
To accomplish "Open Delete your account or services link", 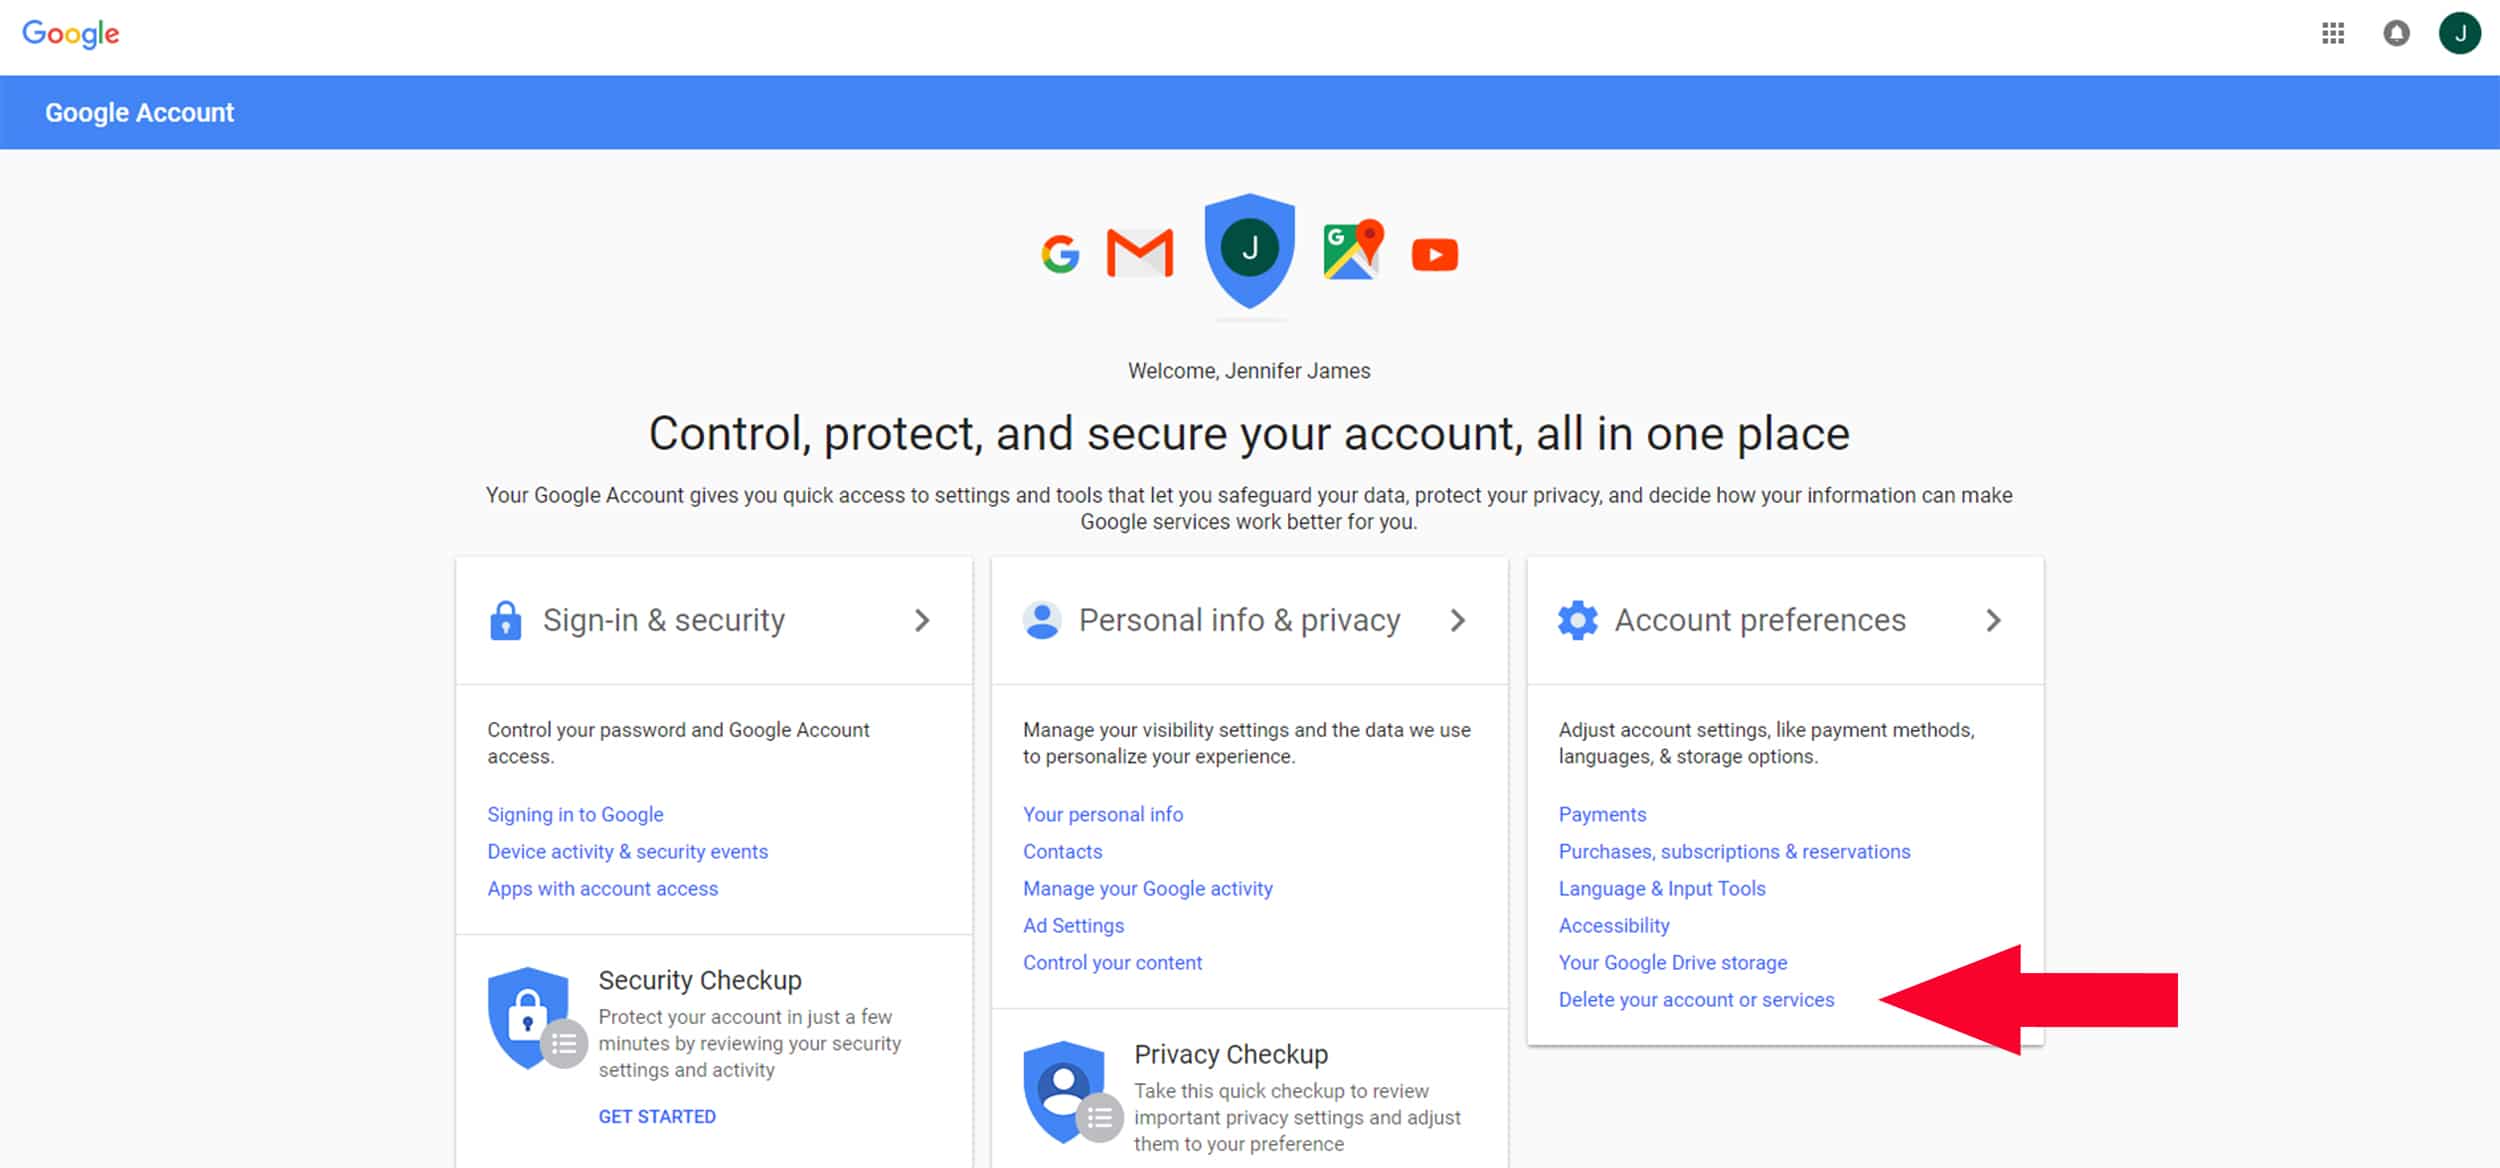I will (x=1693, y=999).
